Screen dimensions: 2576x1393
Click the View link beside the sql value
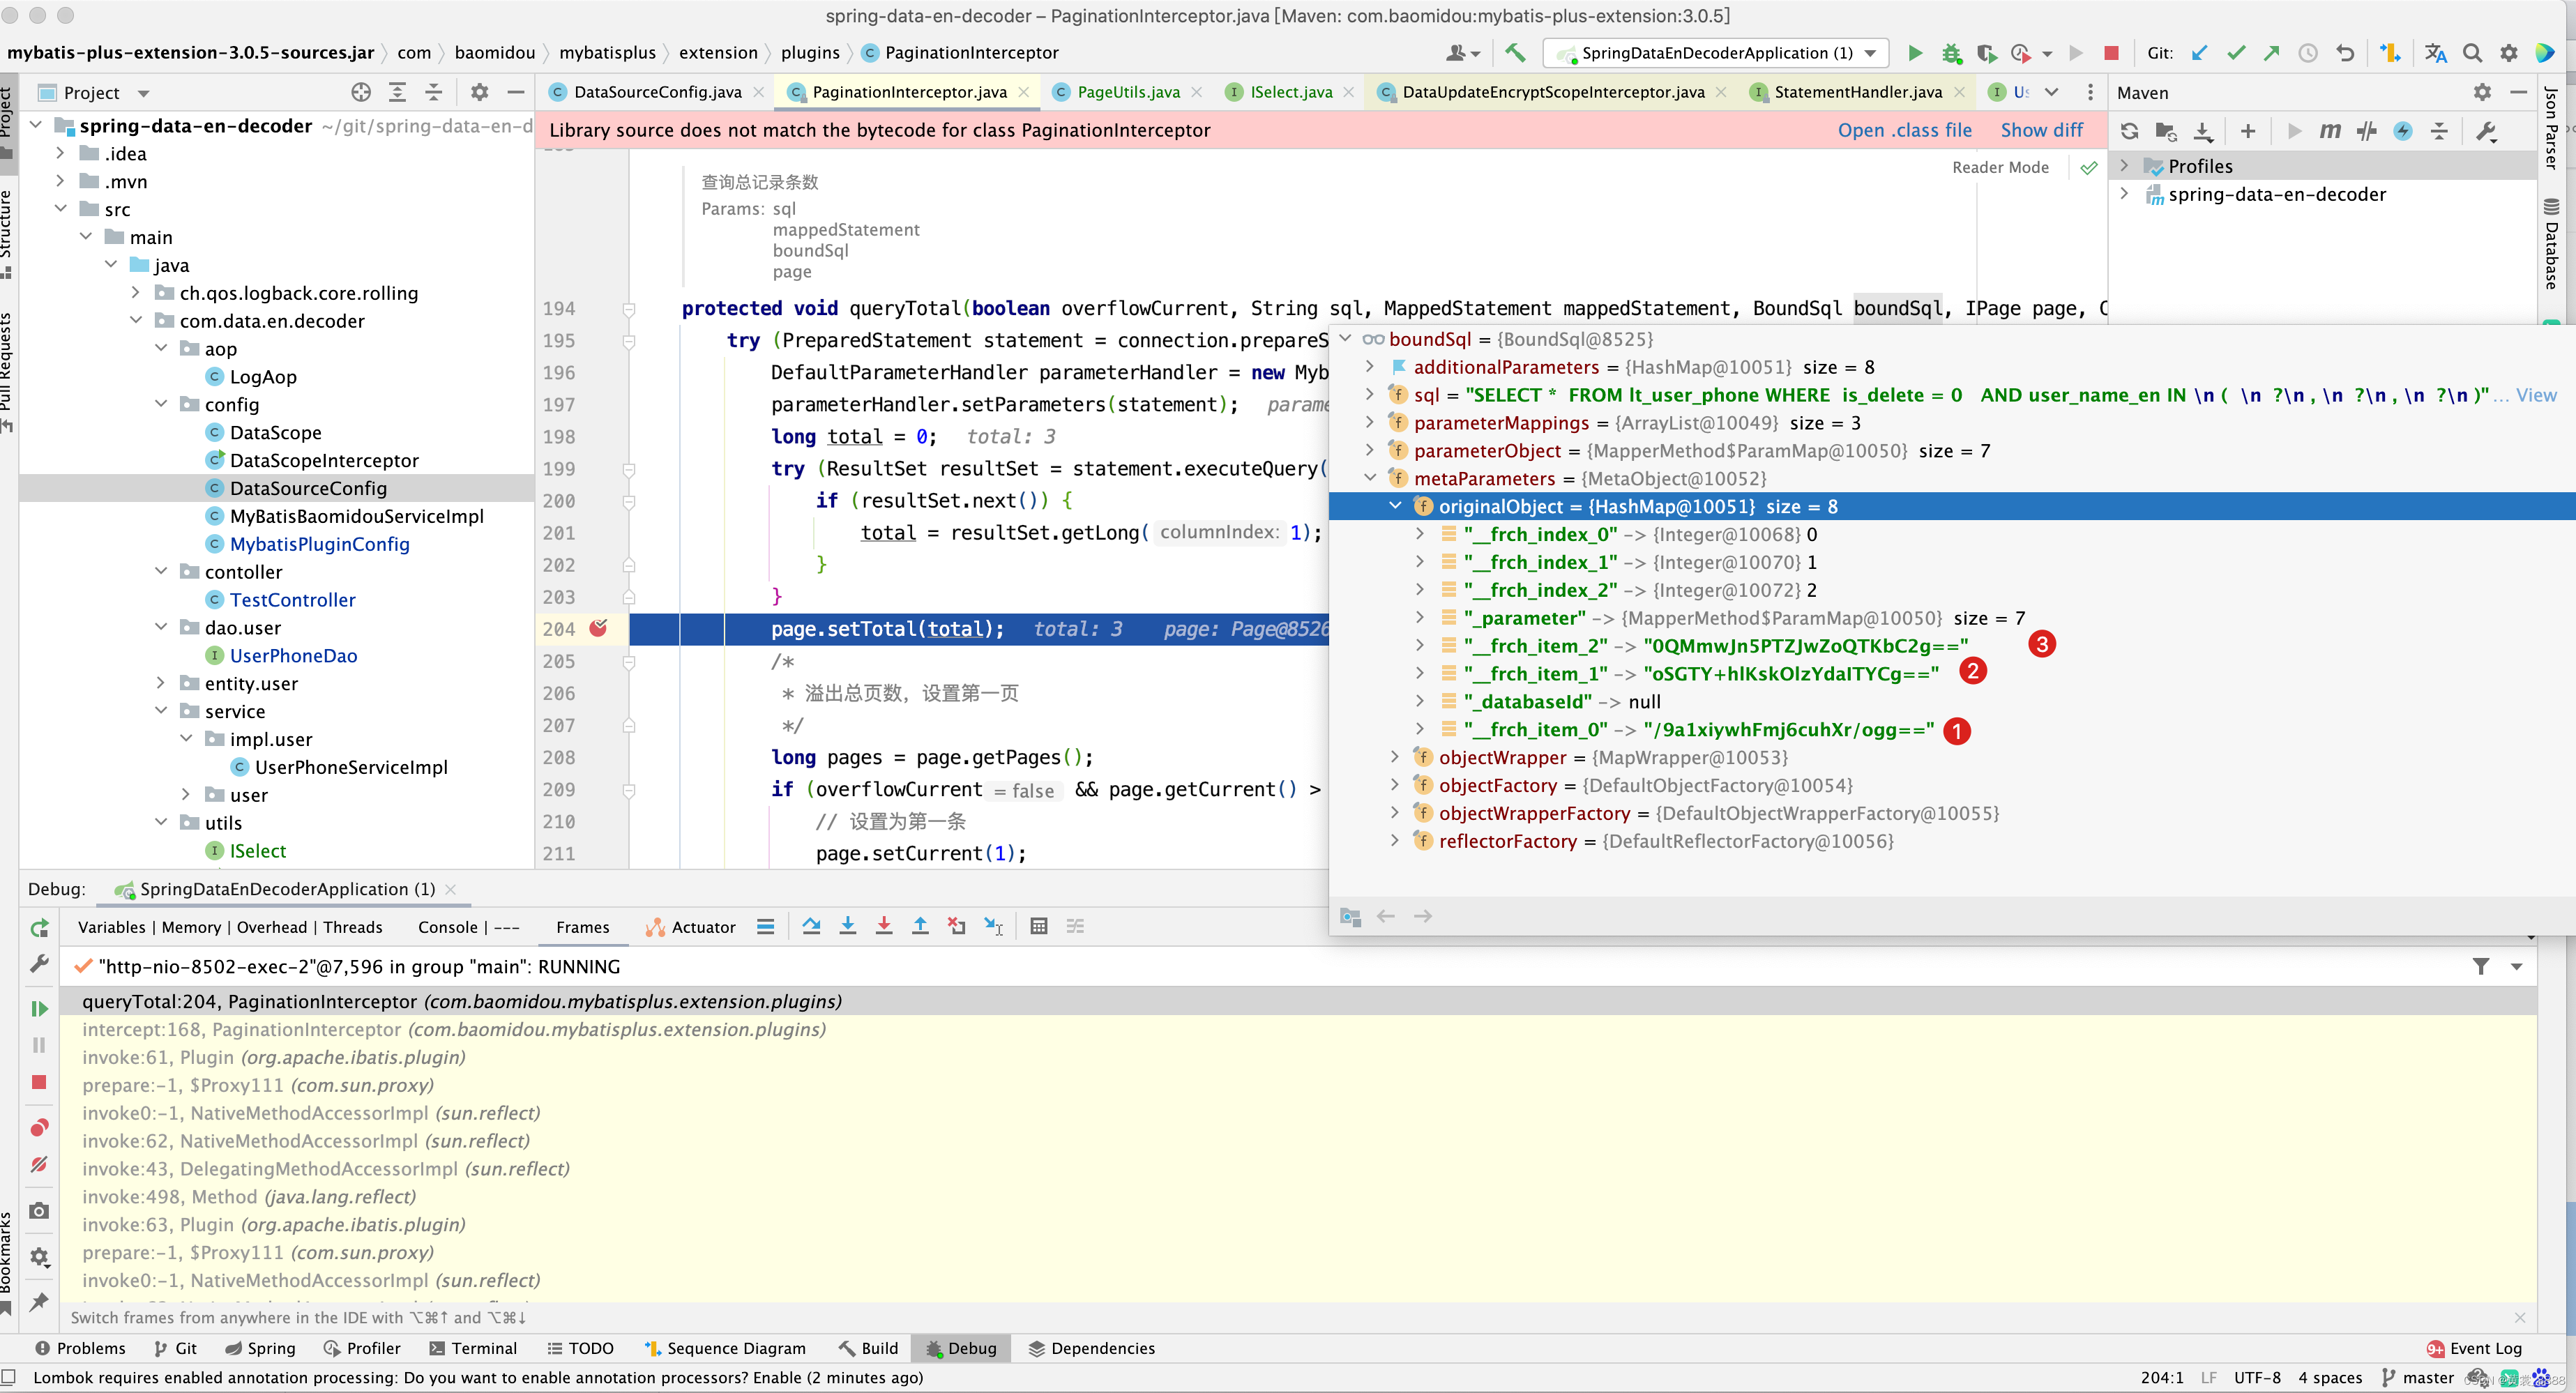[2535, 395]
